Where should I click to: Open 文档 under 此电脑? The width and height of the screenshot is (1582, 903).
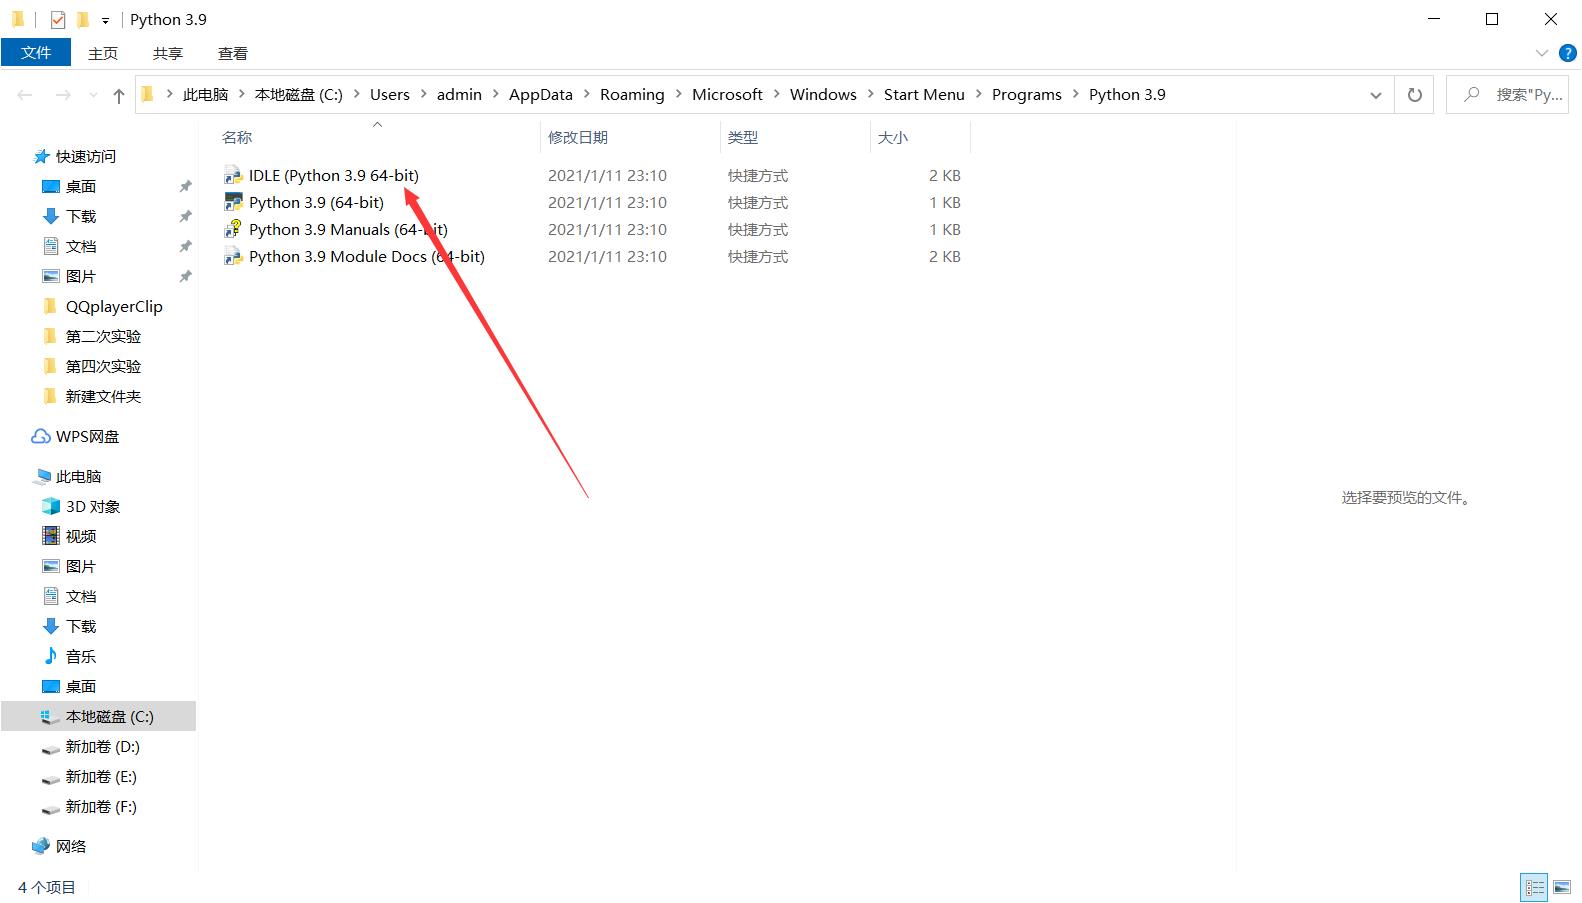(80, 597)
